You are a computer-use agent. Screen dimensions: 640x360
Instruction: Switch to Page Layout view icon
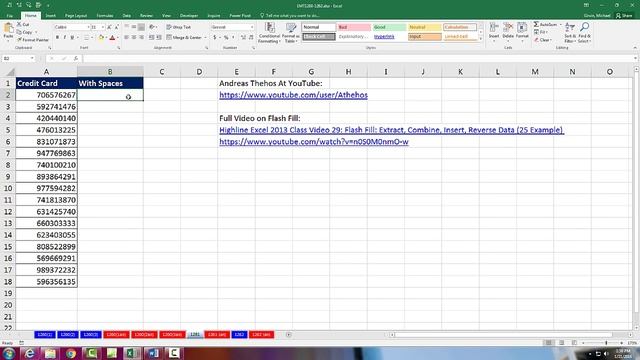(562, 343)
